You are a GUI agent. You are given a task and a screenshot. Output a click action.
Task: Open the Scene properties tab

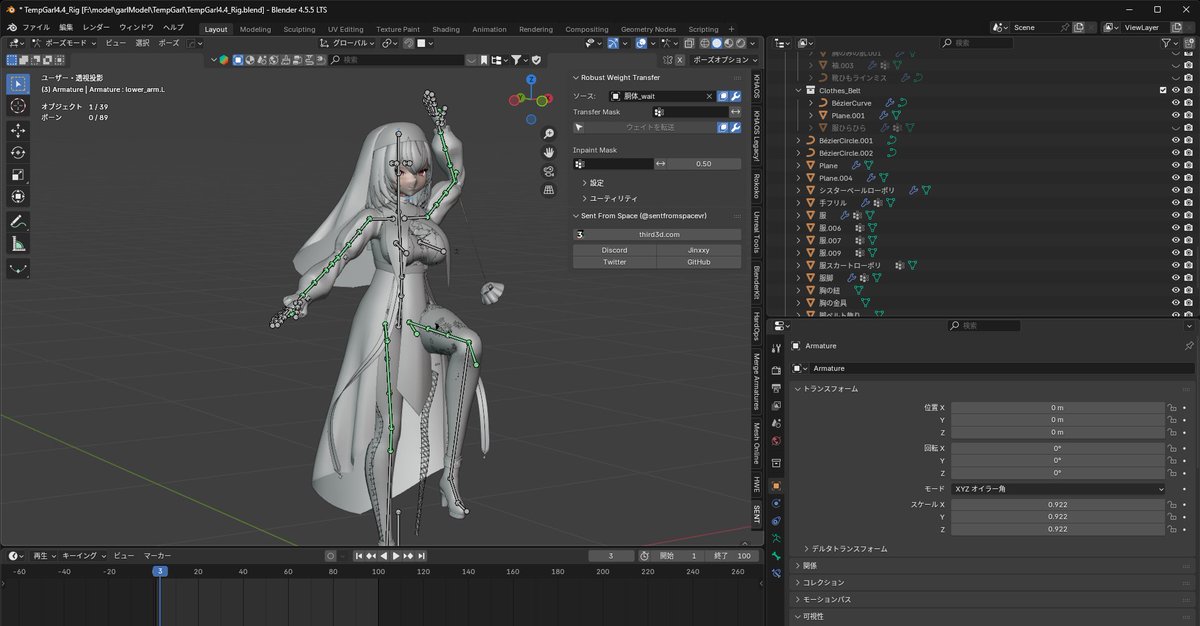[777, 423]
